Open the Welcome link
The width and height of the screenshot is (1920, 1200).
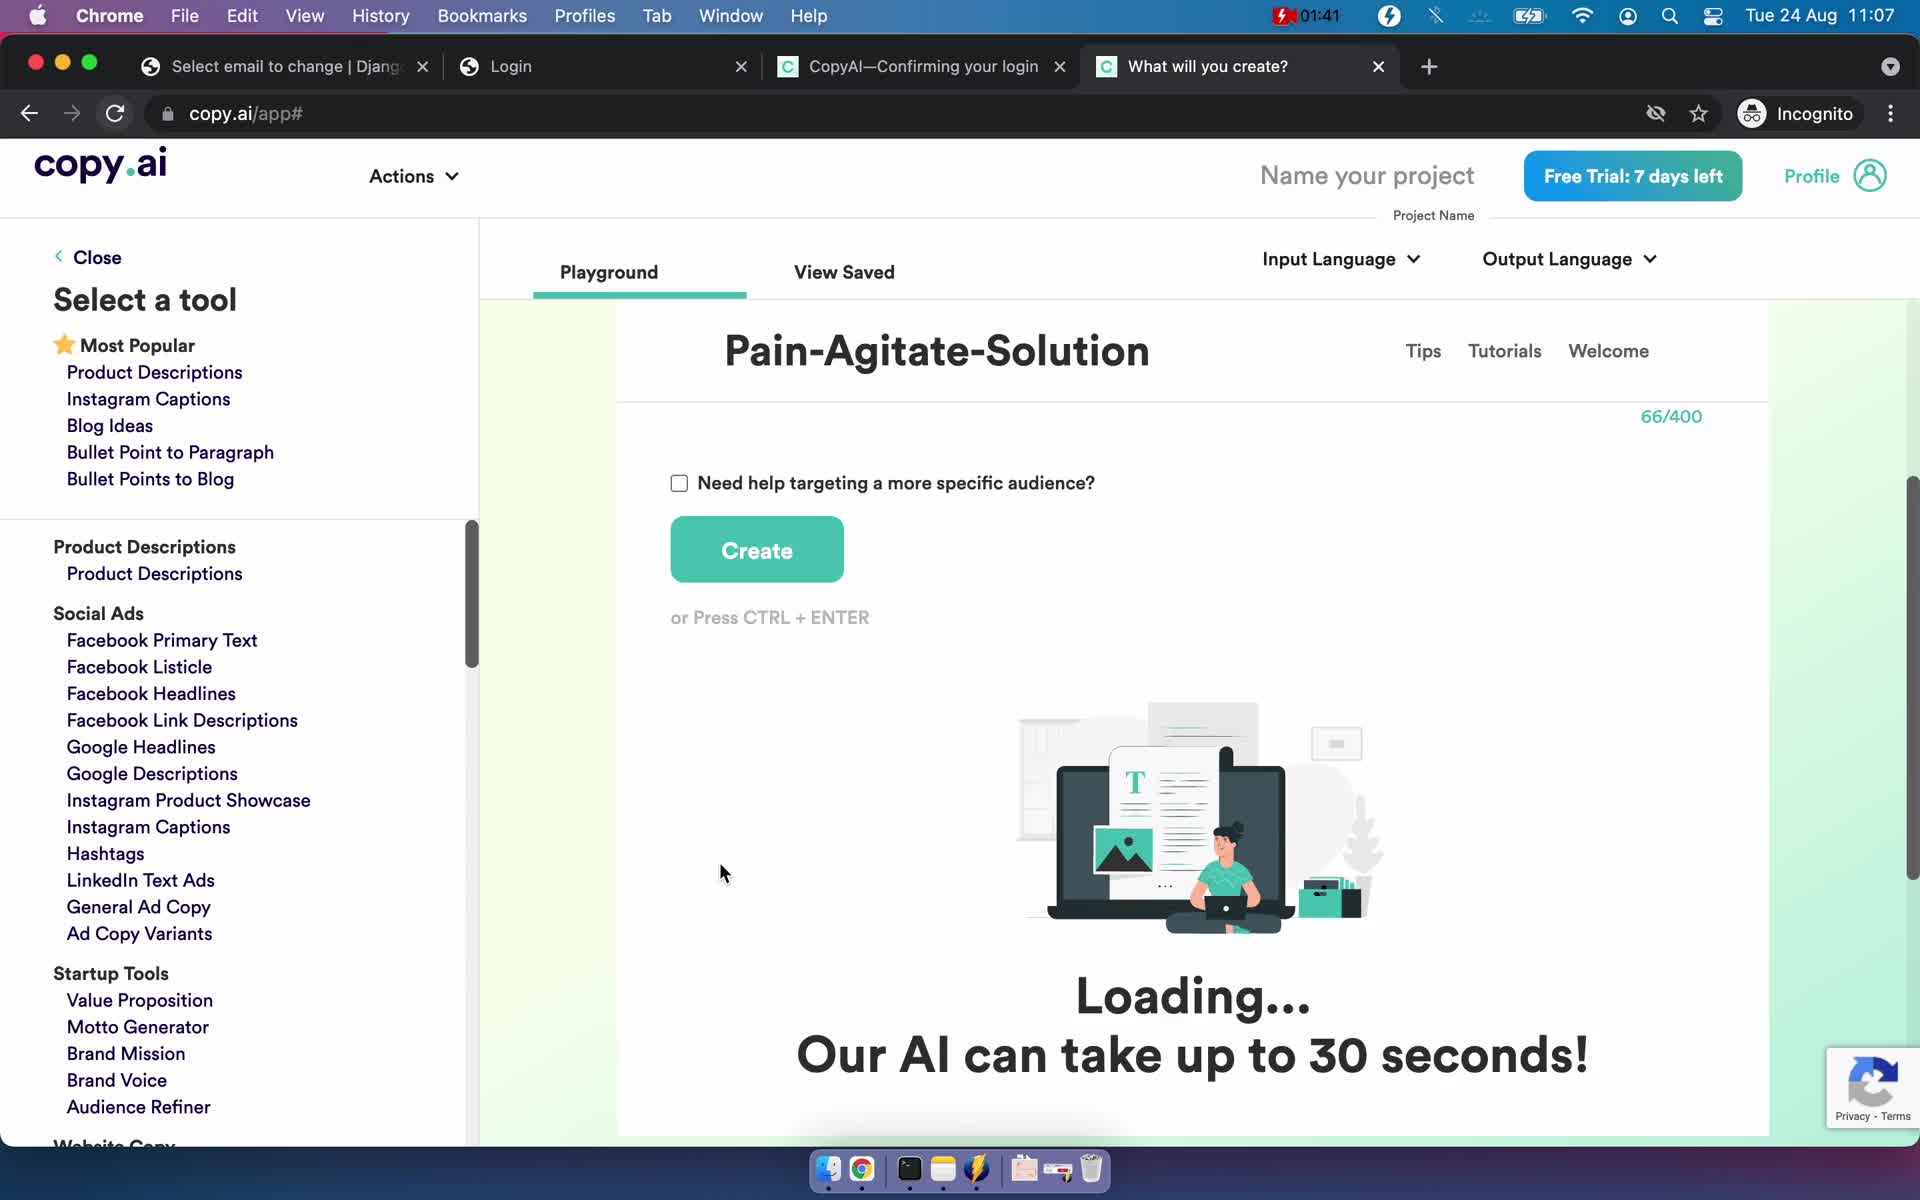tap(1608, 351)
